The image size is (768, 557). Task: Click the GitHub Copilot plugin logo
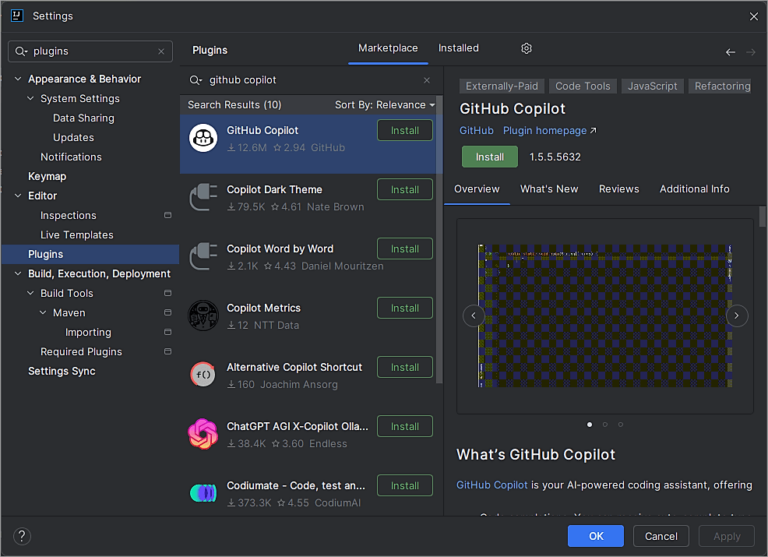203,138
